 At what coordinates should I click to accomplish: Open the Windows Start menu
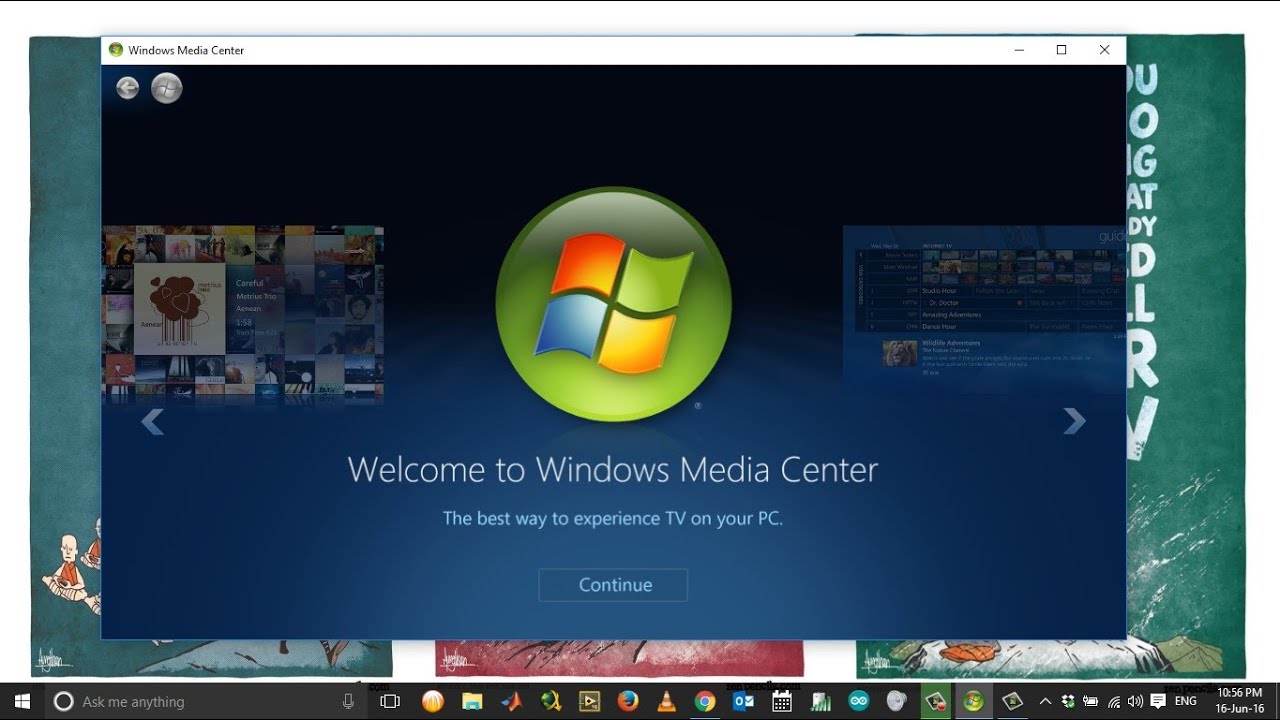click(22, 701)
